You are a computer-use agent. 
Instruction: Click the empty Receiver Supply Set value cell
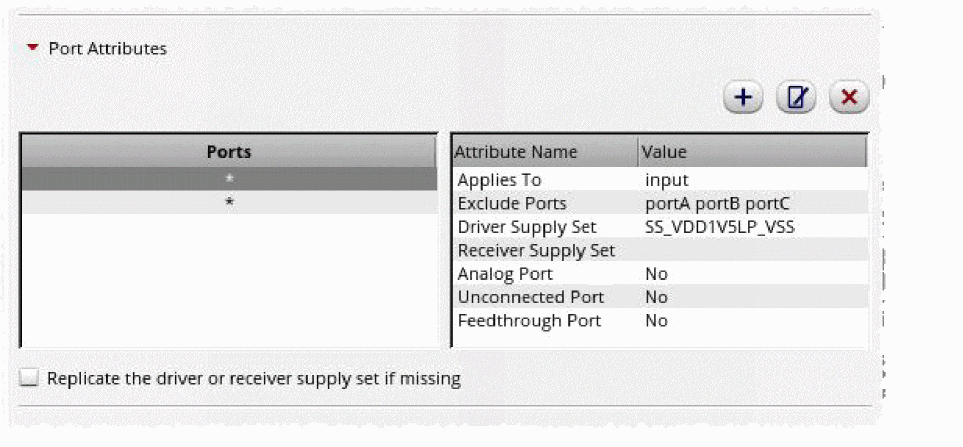coord(750,250)
